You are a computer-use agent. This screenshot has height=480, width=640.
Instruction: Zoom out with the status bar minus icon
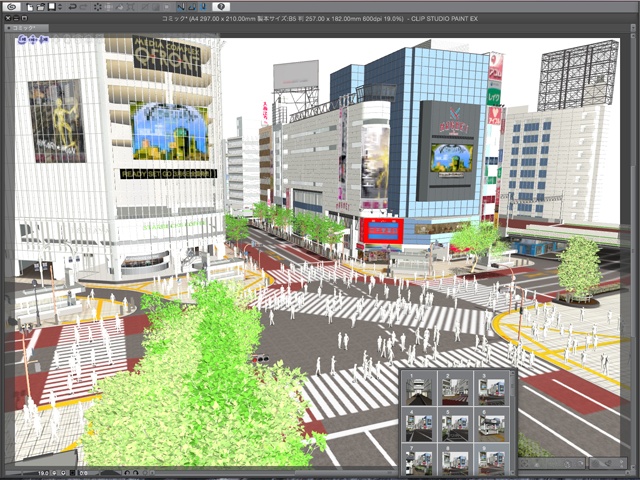(54, 473)
